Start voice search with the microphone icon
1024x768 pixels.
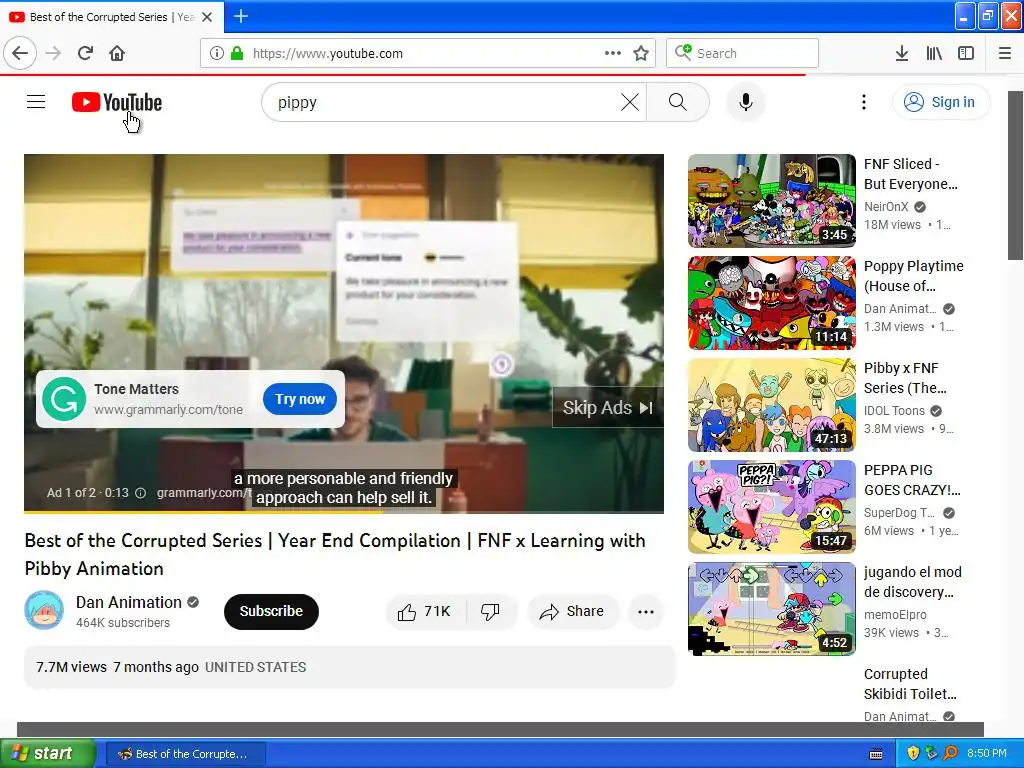746,103
